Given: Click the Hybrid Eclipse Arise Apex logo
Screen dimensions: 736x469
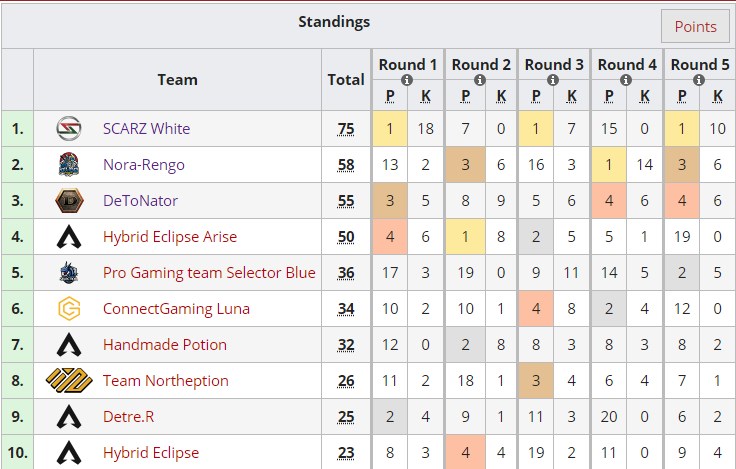Looking at the screenshot, I should tap(69, 237).
